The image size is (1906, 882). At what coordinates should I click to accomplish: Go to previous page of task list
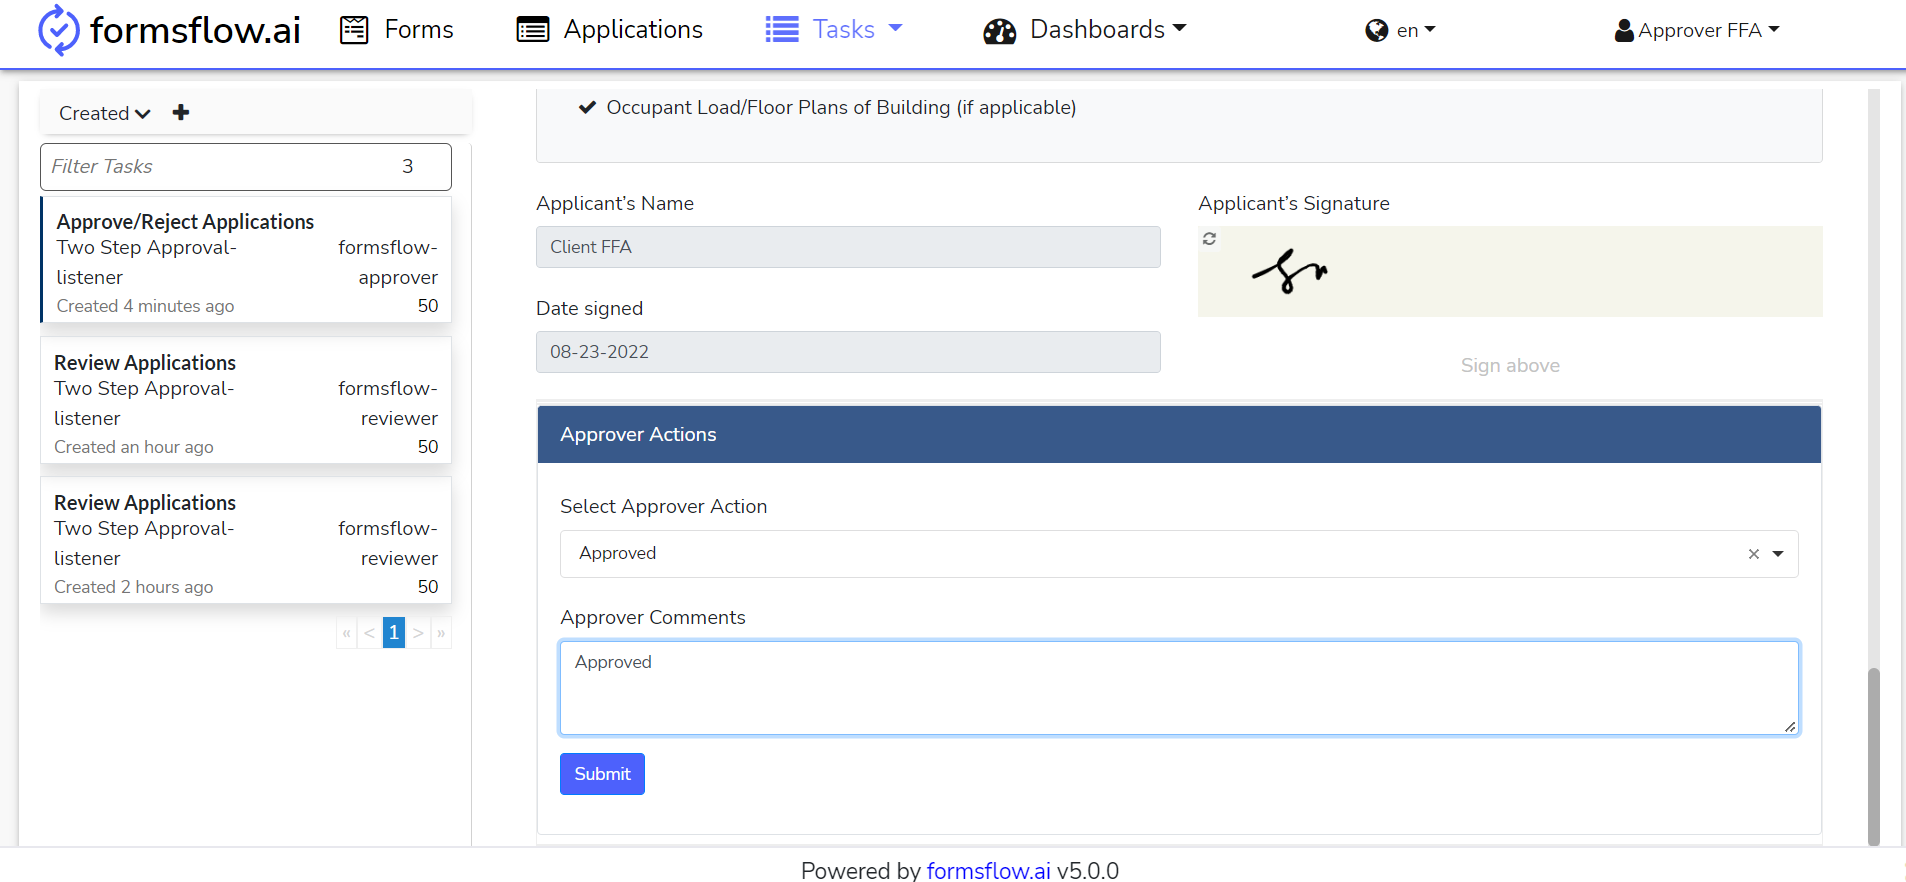tap(370, 633)
